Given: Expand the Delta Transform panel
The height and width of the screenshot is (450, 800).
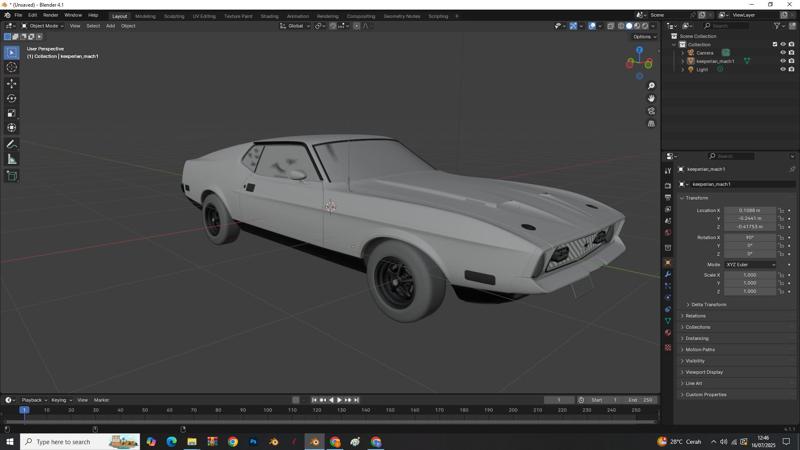Looking at the screenshot, I should 708,305.
